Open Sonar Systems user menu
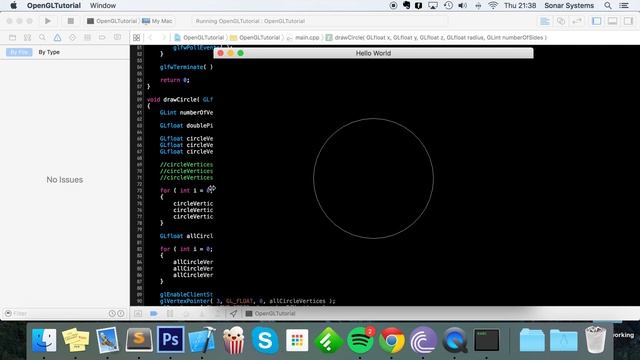This screenshot has width=640, height=360. pyautogui.click(x=569, y=6)
